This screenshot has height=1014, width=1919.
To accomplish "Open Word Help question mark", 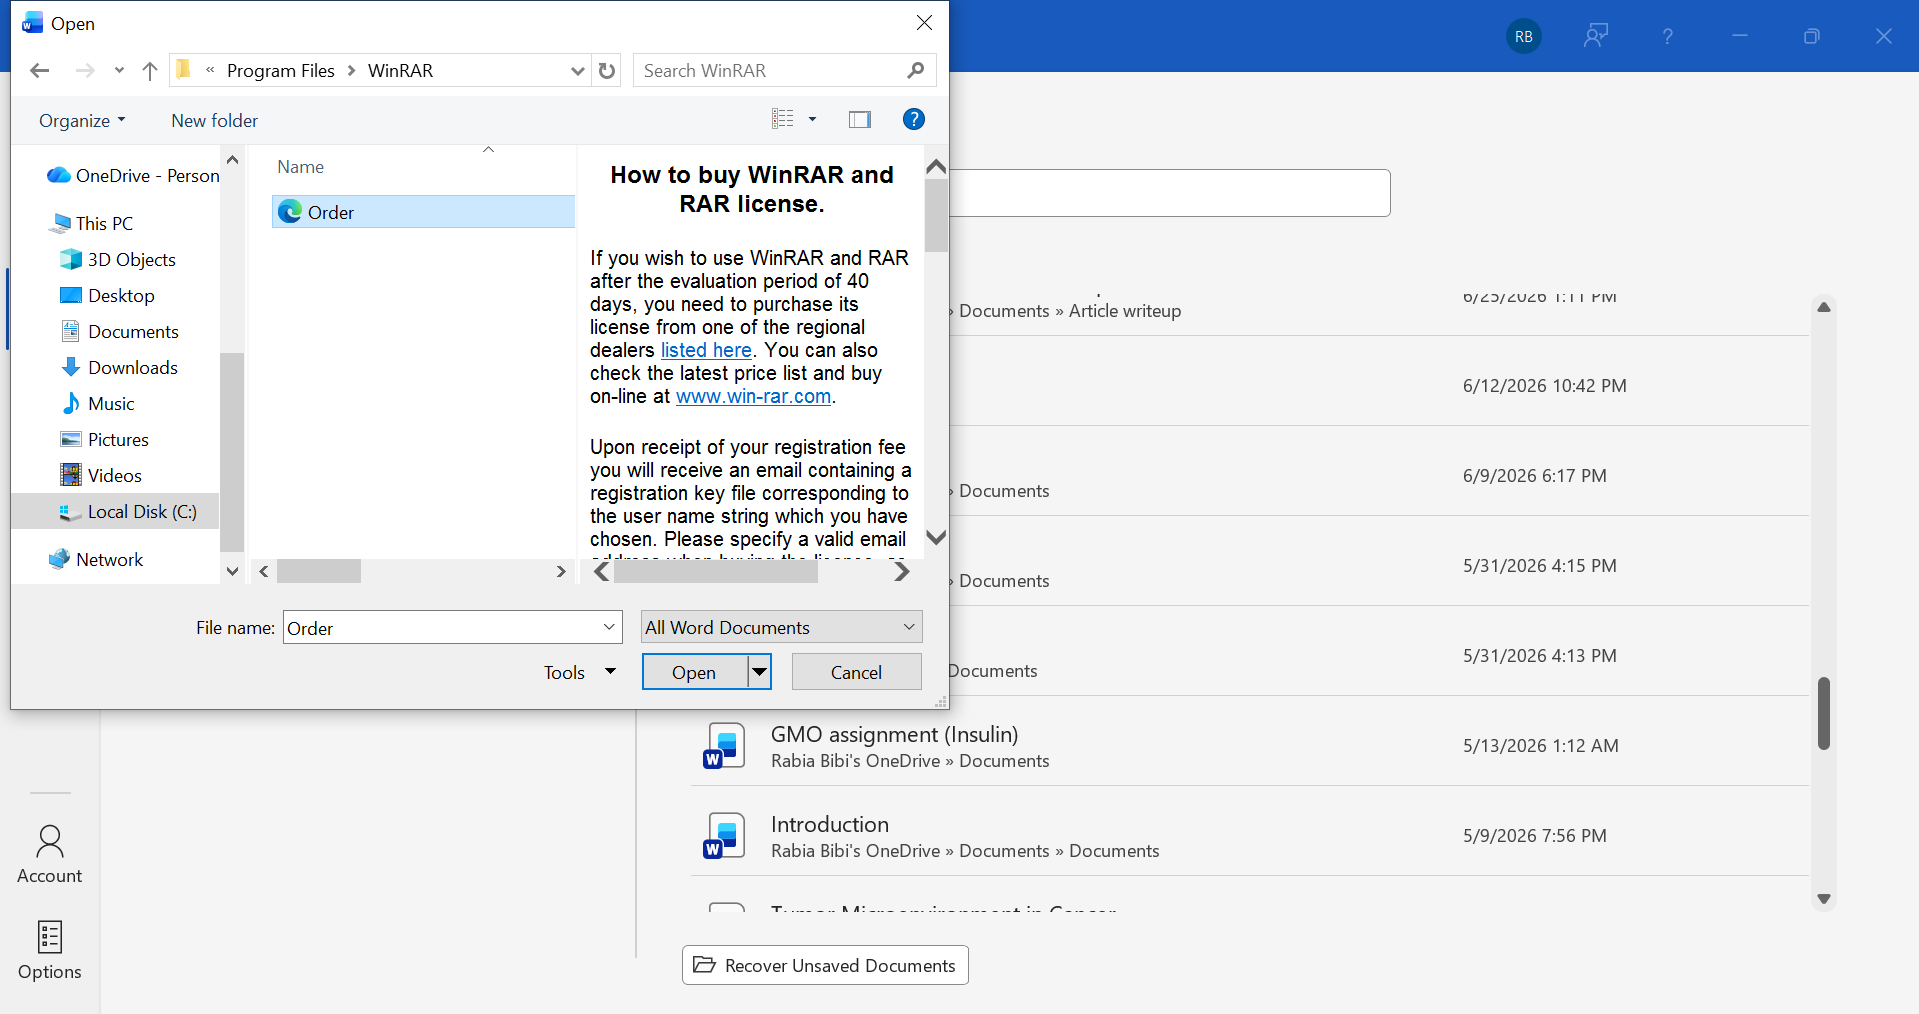I will coord(1667,36).
